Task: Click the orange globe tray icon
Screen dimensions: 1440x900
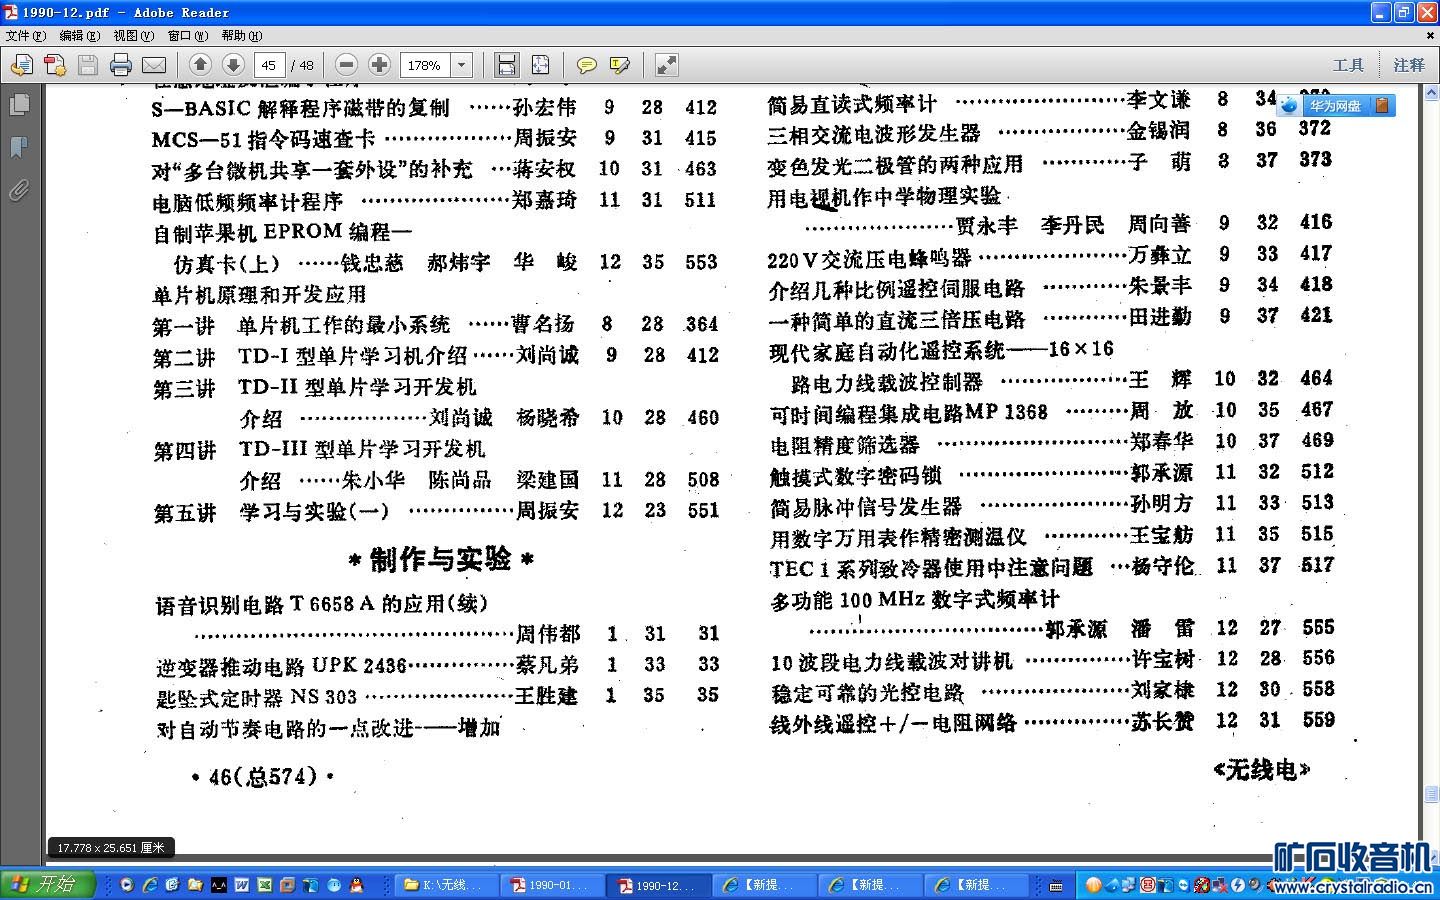Action: (x=1092, y=885)
